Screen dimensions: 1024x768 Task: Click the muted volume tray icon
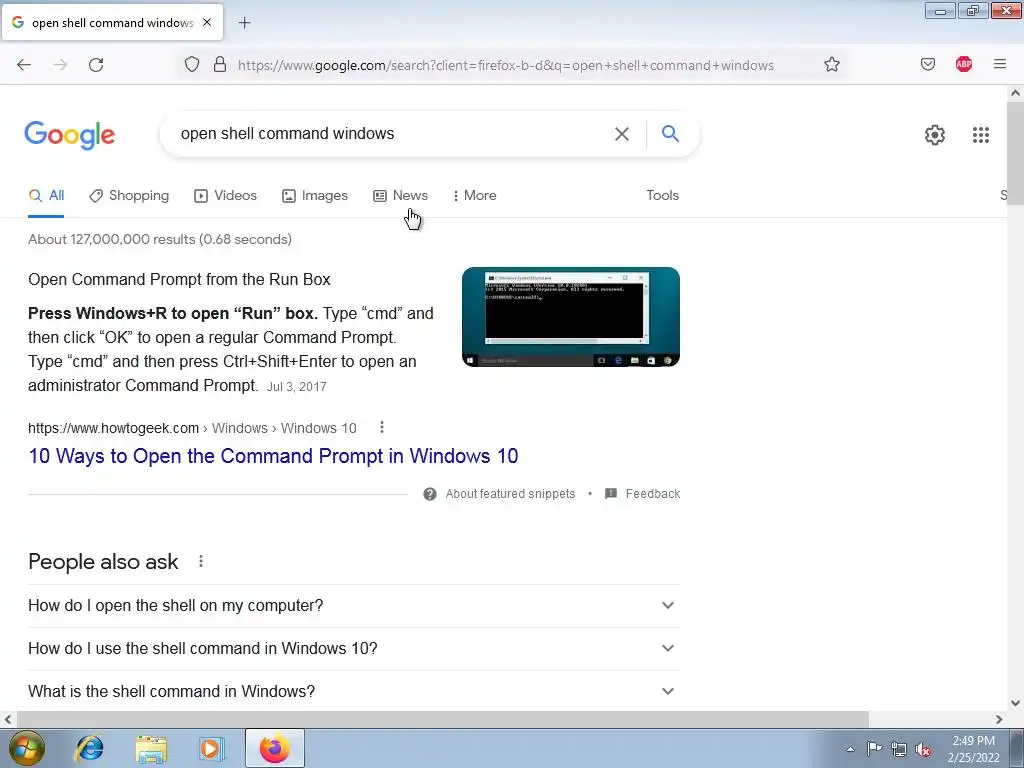[923, 749]
